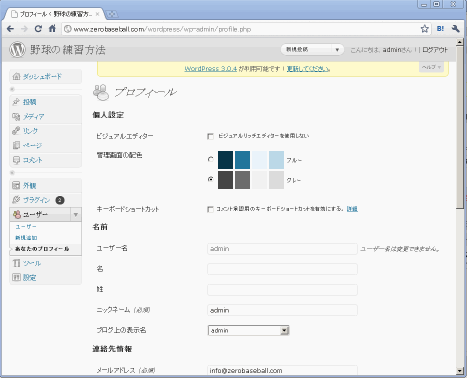
Task: Click the リンク chain icon
Action: [16, 131]
